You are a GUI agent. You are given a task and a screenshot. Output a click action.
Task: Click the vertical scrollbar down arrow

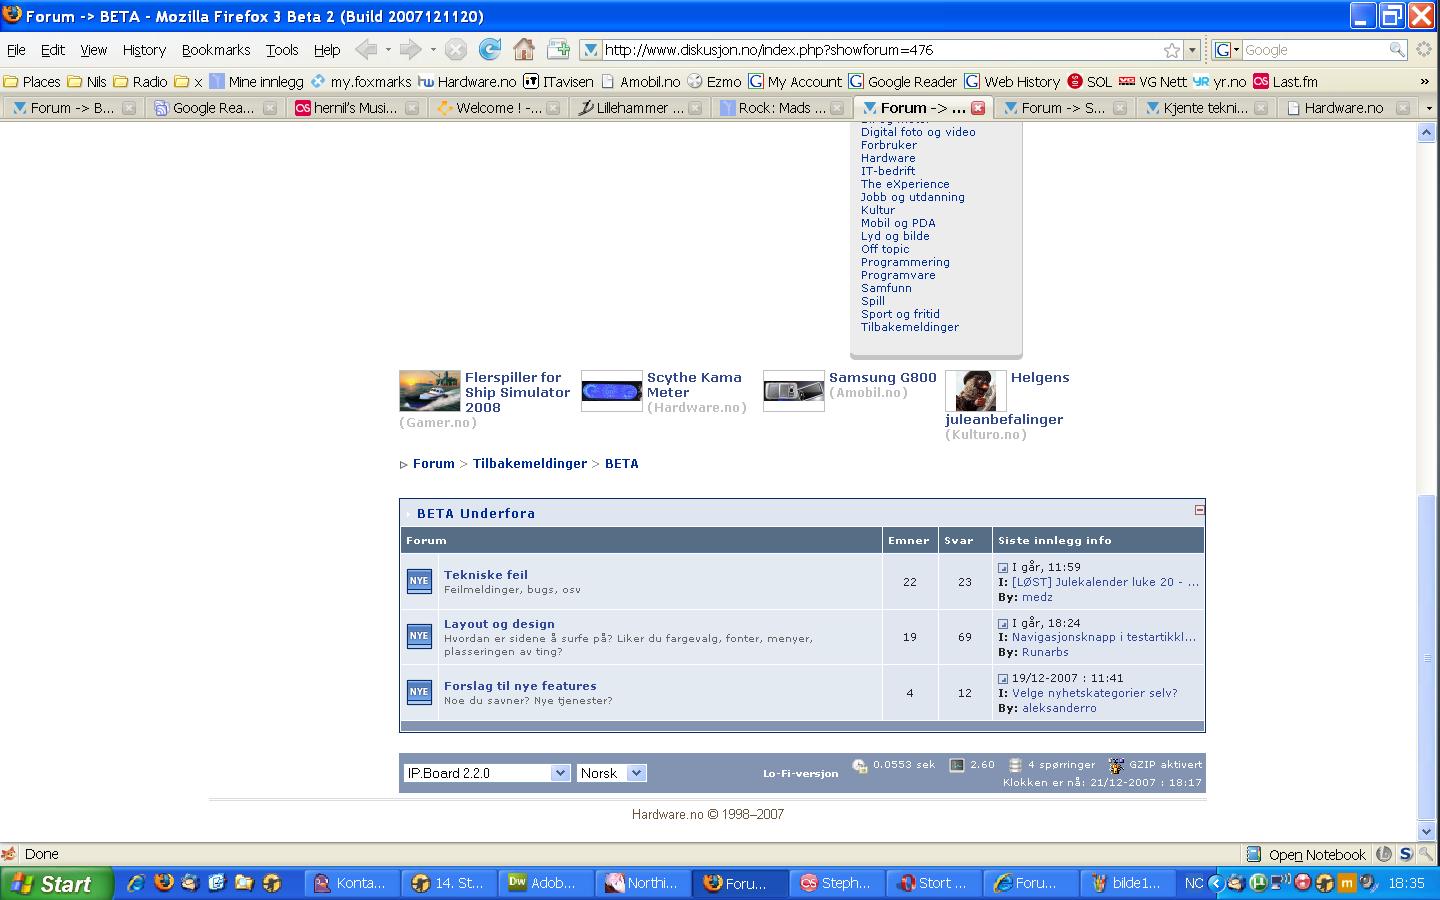pos(1427,831)
